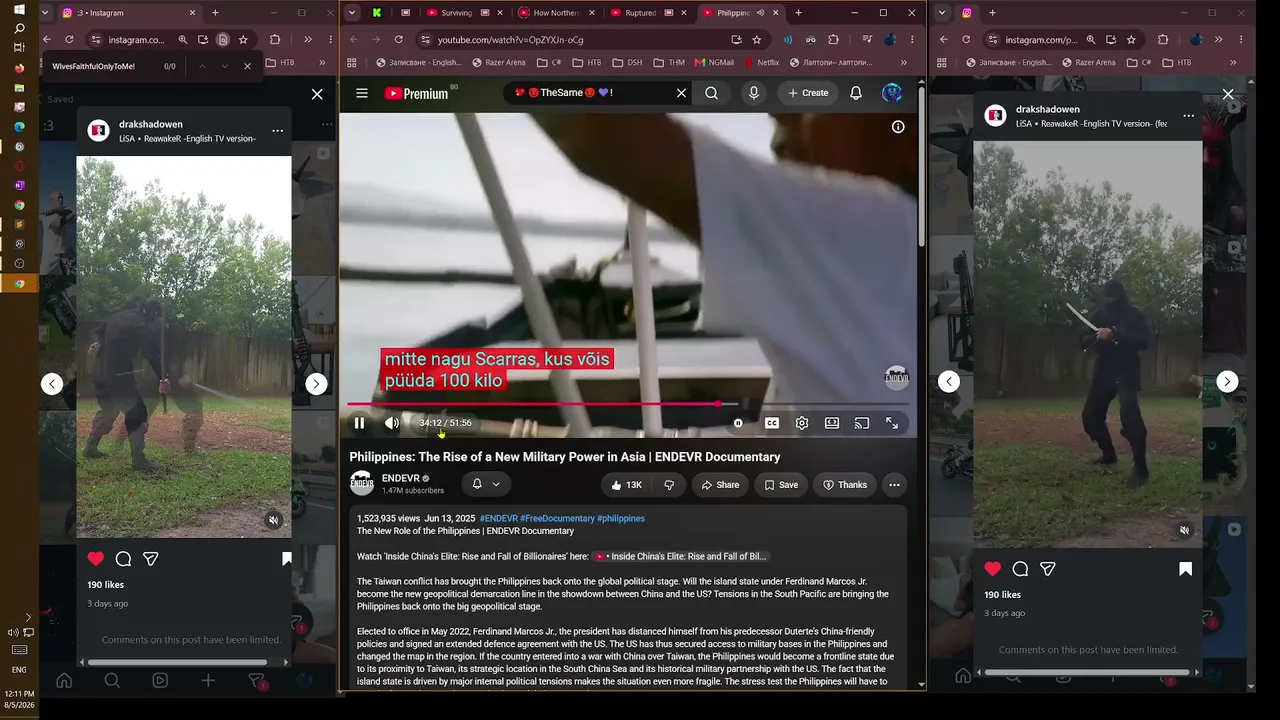
Task: Go to the YouTube Premium home logo
Action: tap(417, 93)
